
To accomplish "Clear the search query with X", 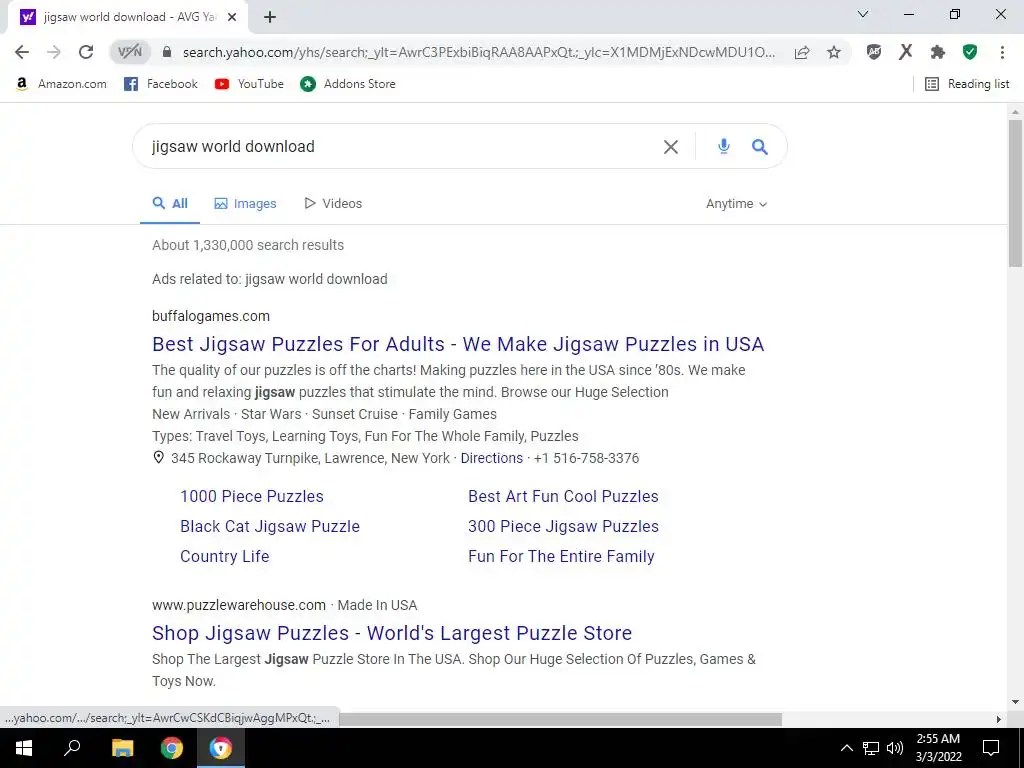I will pyautogui.click(x=671, y=147).
